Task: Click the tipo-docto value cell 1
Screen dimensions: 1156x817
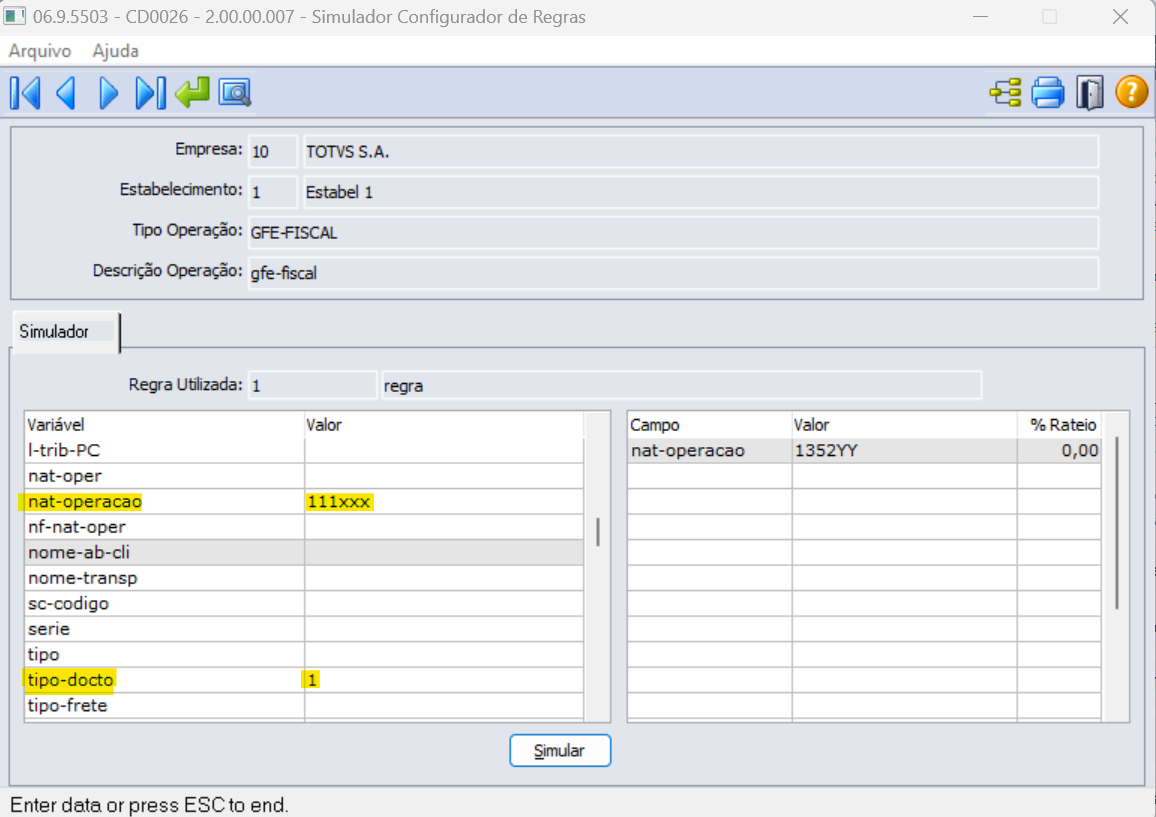Action: coord(445,680)
